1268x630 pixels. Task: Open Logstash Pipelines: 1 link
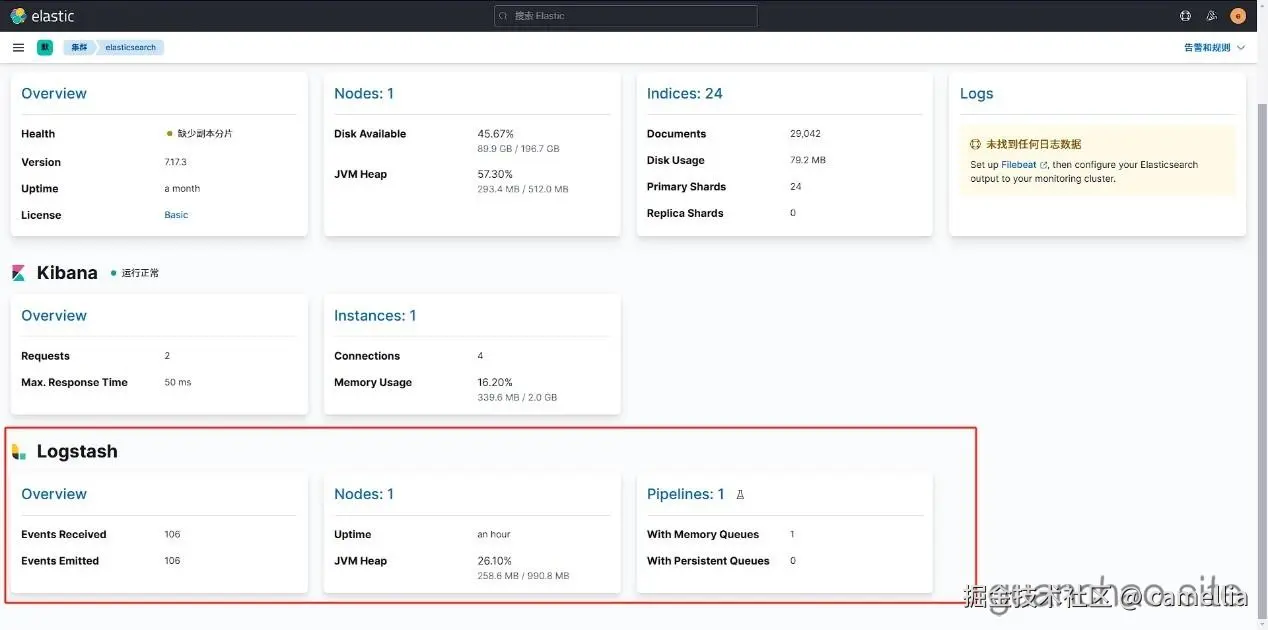click(686, 494)
